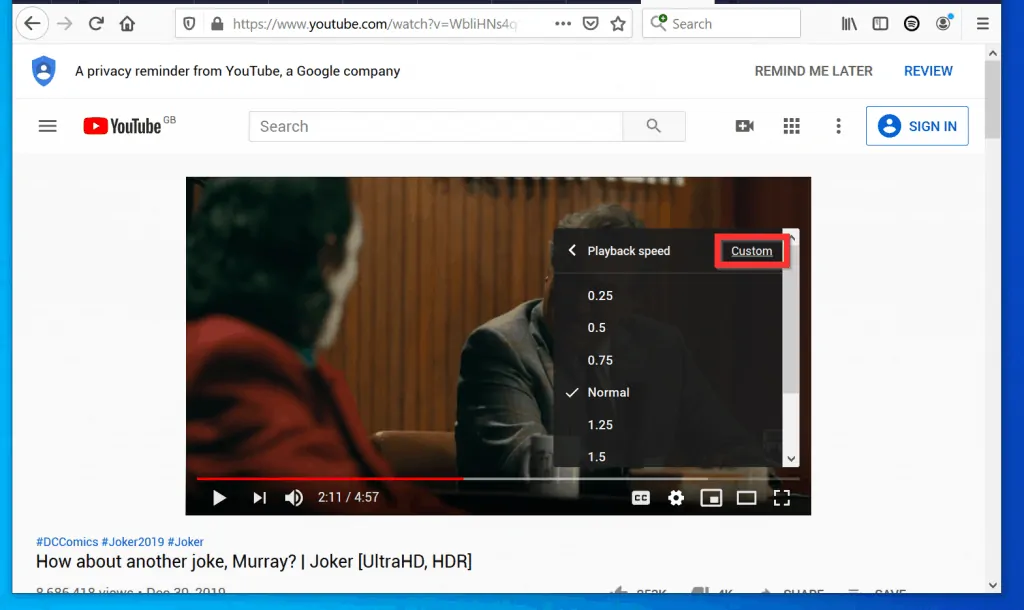The width and height of the screenshot is (1024, 610).
Task: Toggle closed captions CC
Action: click(x=641, y=498)
